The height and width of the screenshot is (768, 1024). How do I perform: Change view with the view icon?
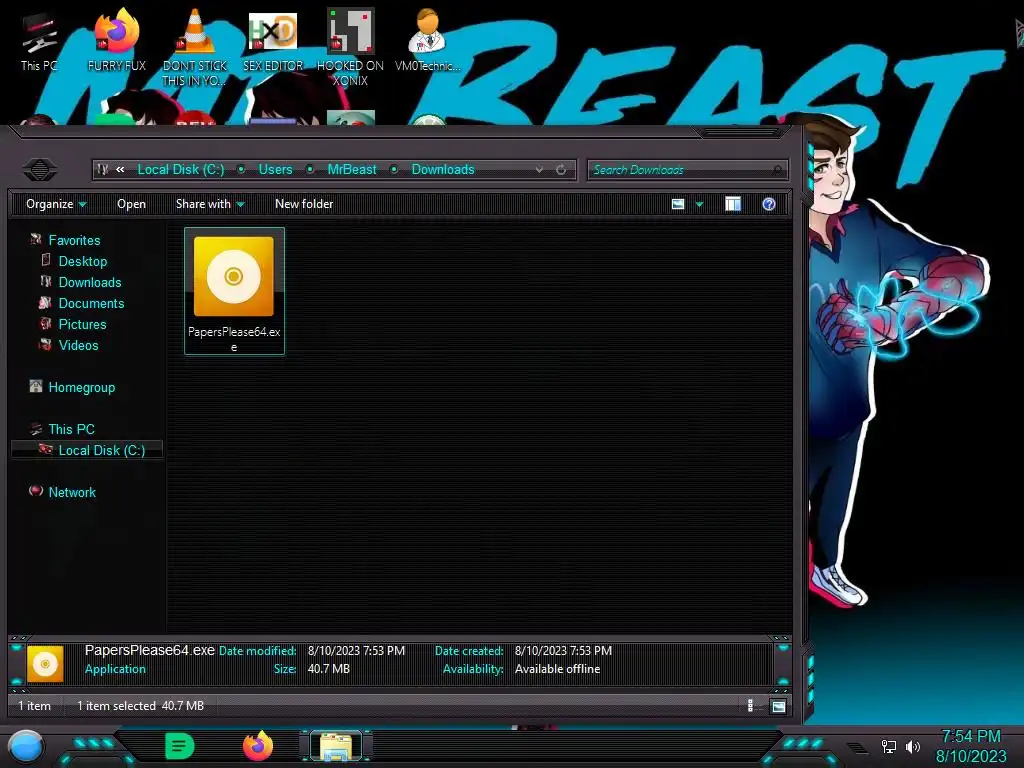click(x=678, y=204)
